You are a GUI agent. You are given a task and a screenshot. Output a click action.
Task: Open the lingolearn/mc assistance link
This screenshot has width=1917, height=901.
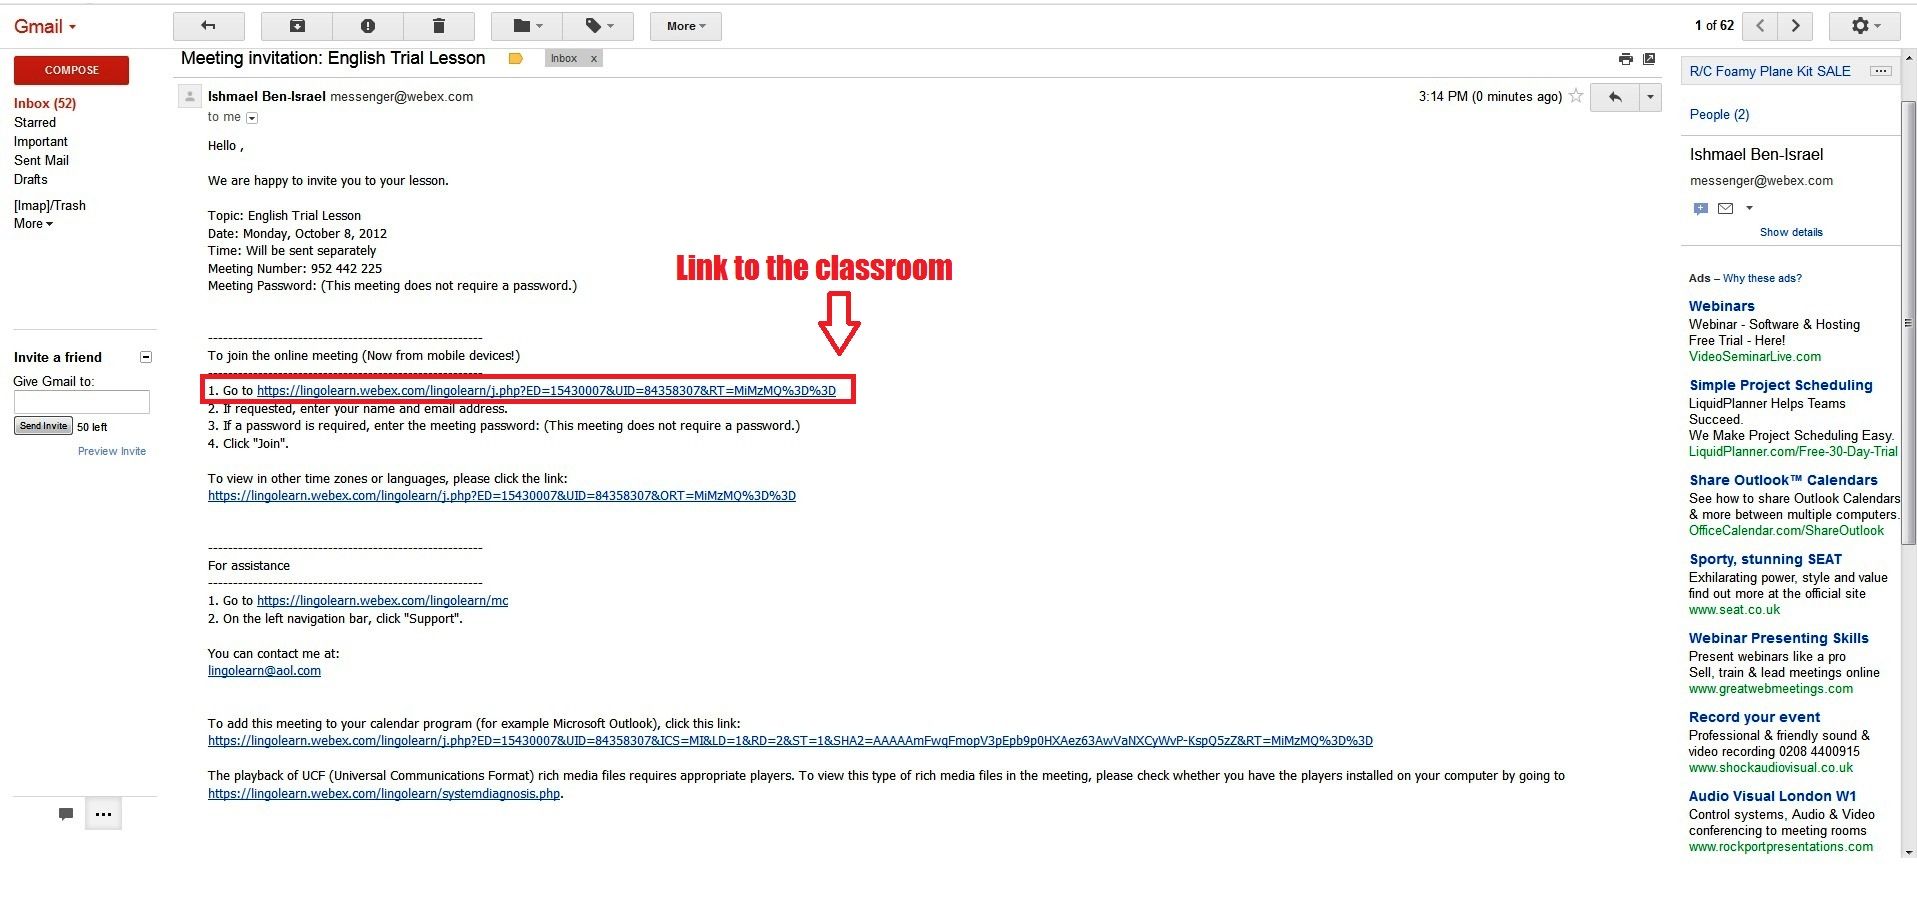[382, 601]
